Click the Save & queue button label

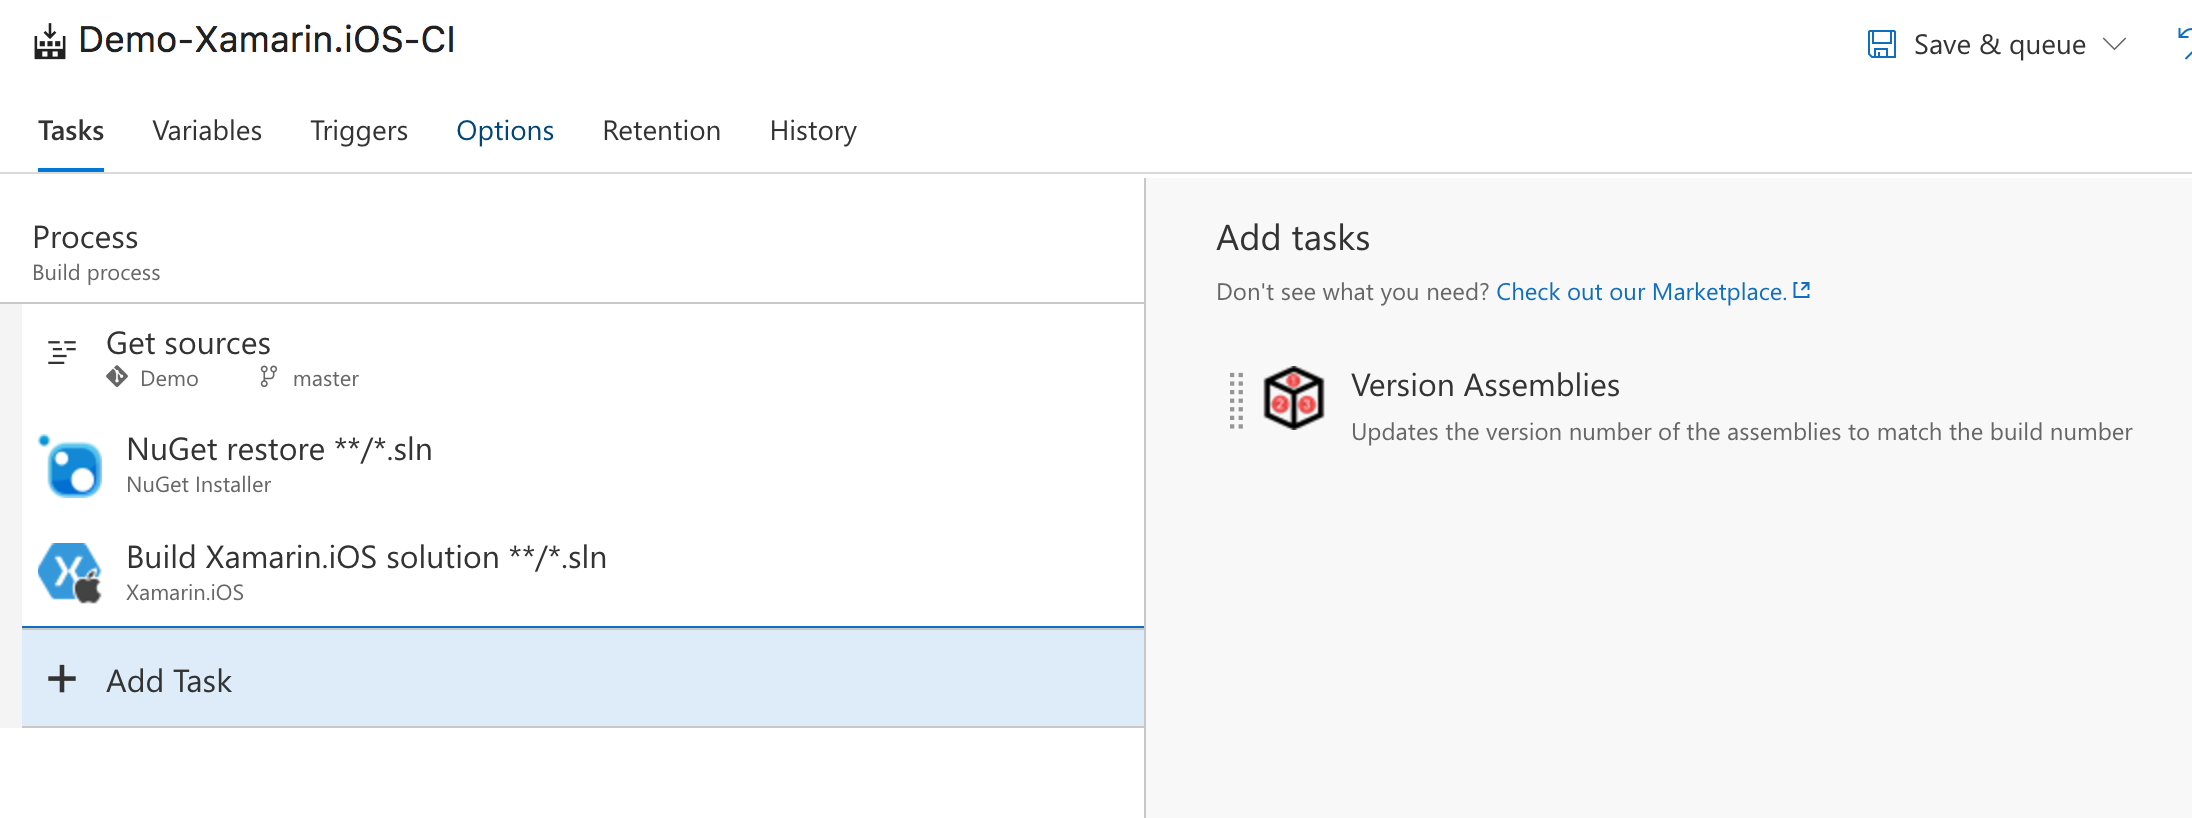(1999, 44)
